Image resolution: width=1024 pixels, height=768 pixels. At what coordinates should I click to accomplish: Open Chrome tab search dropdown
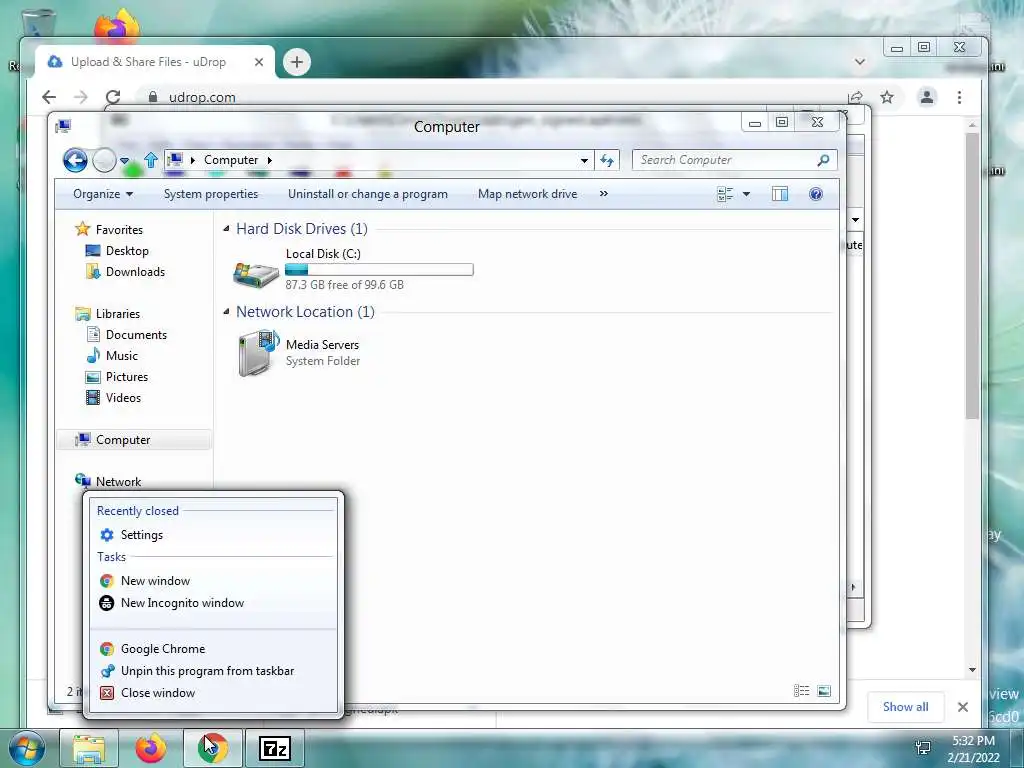tap(860, 62)
